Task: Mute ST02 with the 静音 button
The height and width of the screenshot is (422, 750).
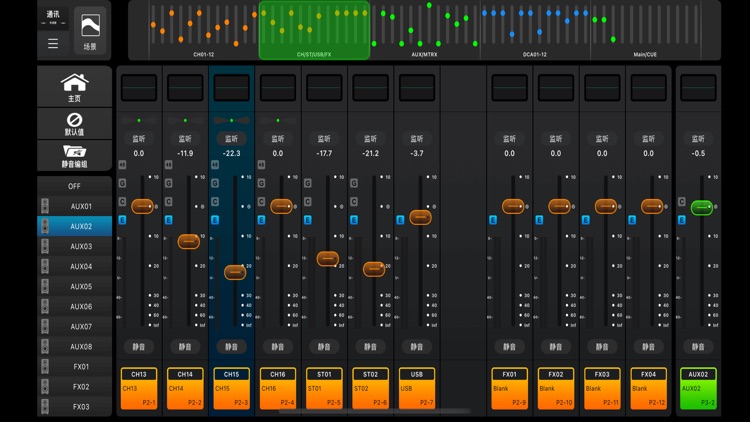Action: coord(370,346)
